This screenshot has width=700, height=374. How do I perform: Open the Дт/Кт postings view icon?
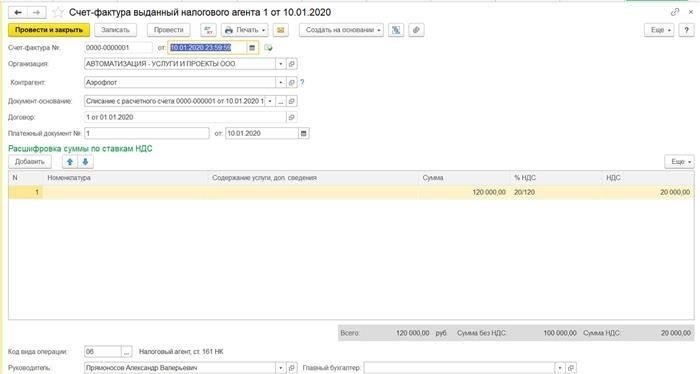point(208,30)
